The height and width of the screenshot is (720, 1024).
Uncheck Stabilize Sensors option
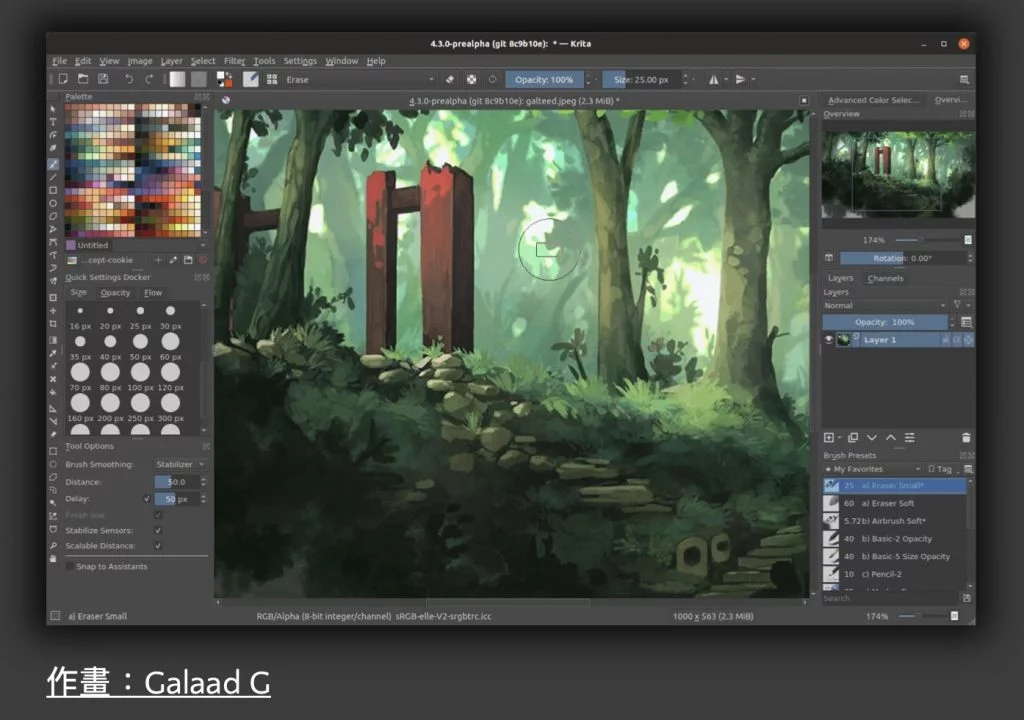(157, 530)
